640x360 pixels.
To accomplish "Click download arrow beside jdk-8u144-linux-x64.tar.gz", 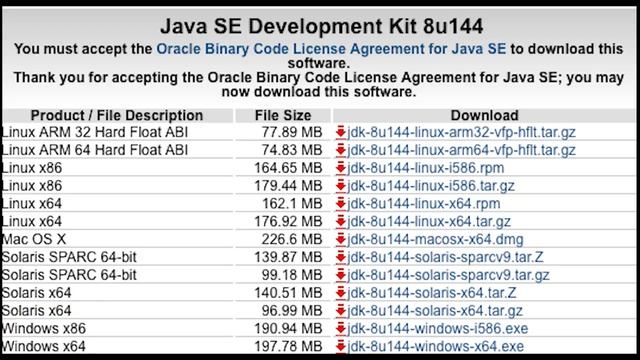I will (x=341, y=222).
